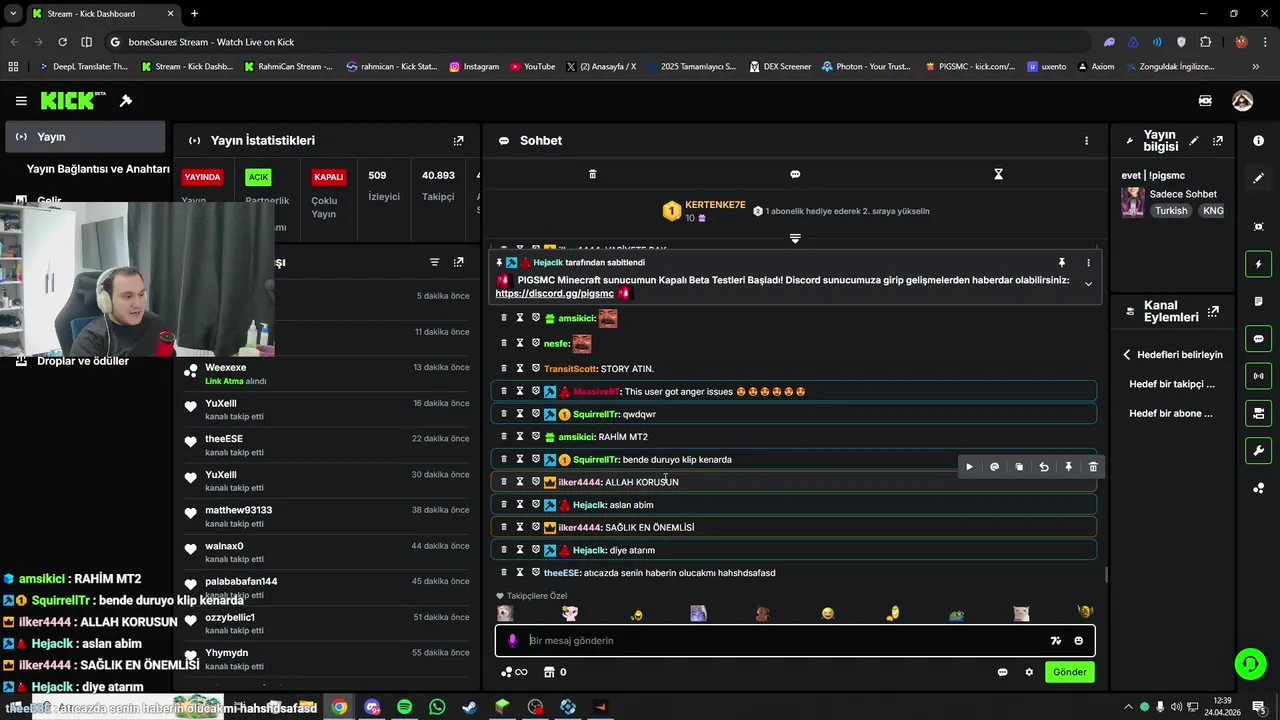Screen dimensions: 1280x720
Task: Open the Instagram bookmark
Action: click(474, 67)
